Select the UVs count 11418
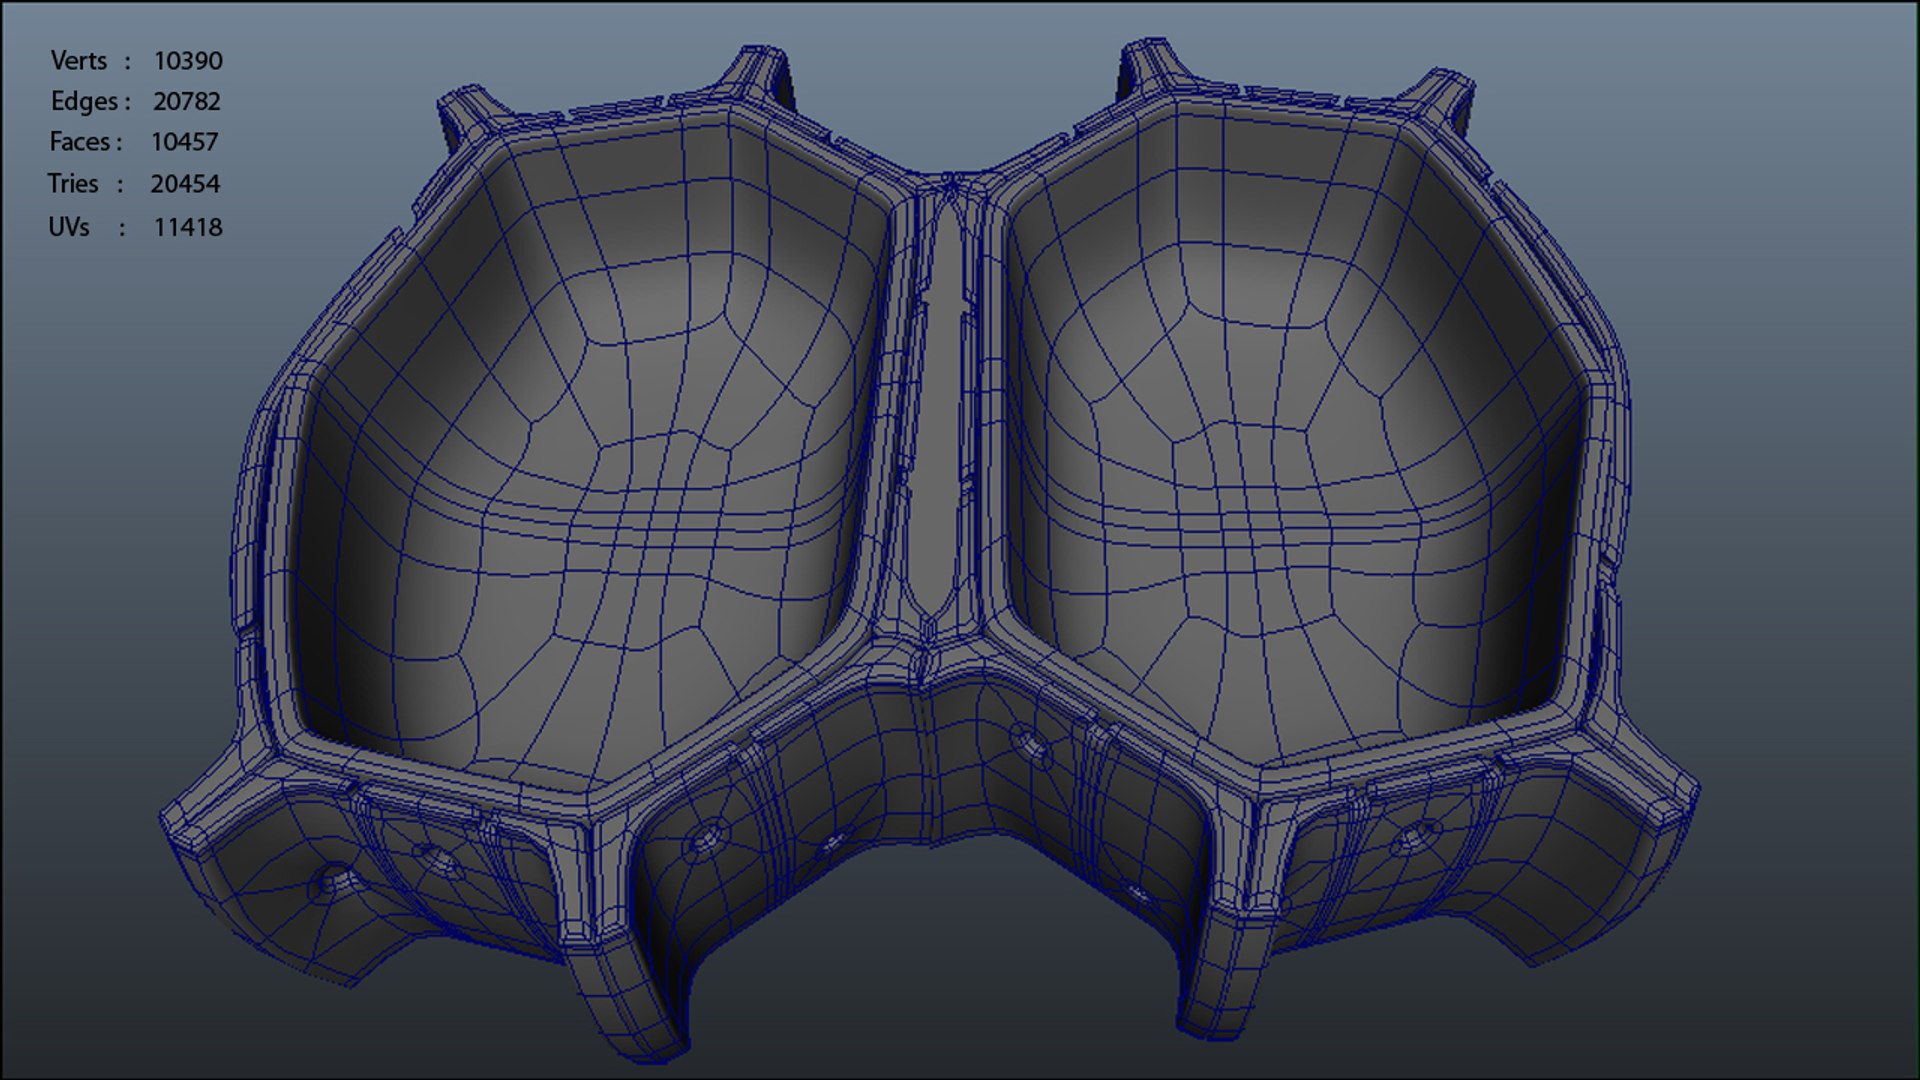 188,227
